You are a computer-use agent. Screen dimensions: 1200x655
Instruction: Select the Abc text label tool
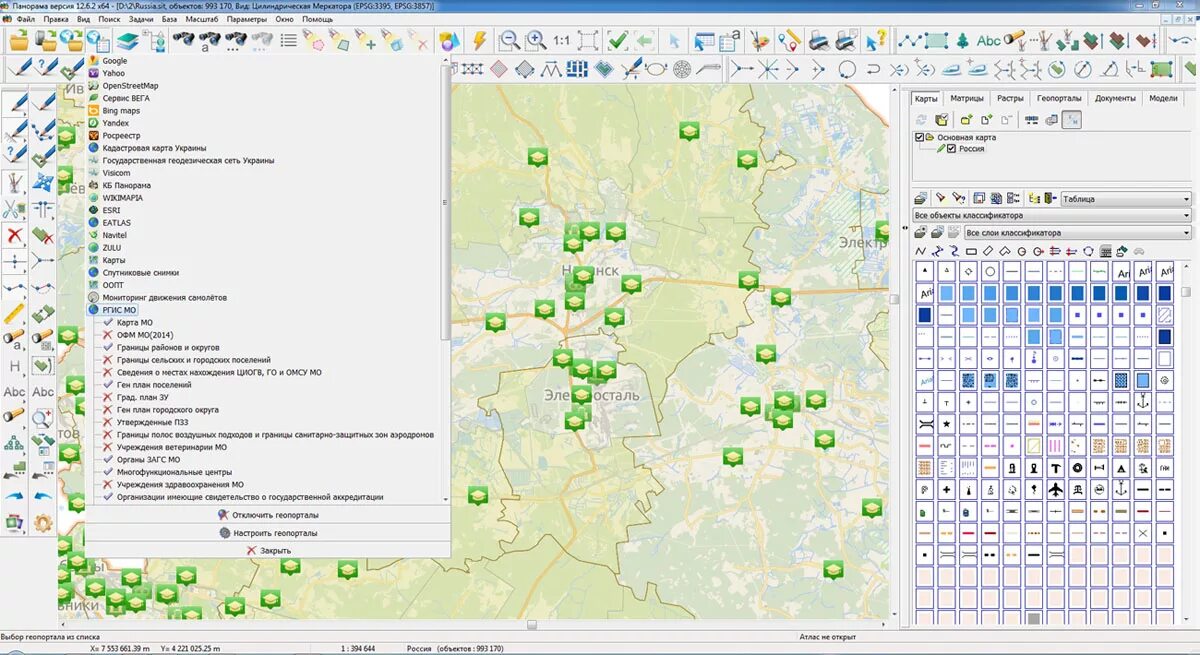988,41
